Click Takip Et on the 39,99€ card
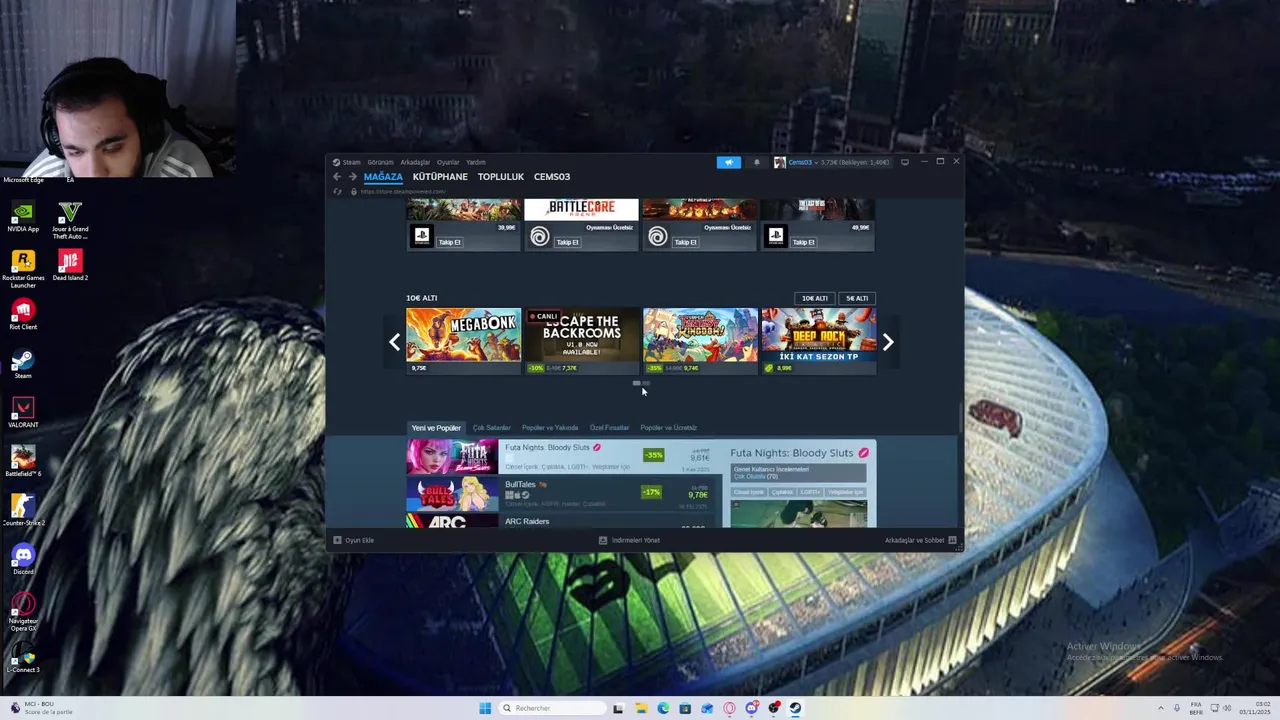Screen dimensions: 1280x720 click(x=450, y=242)
